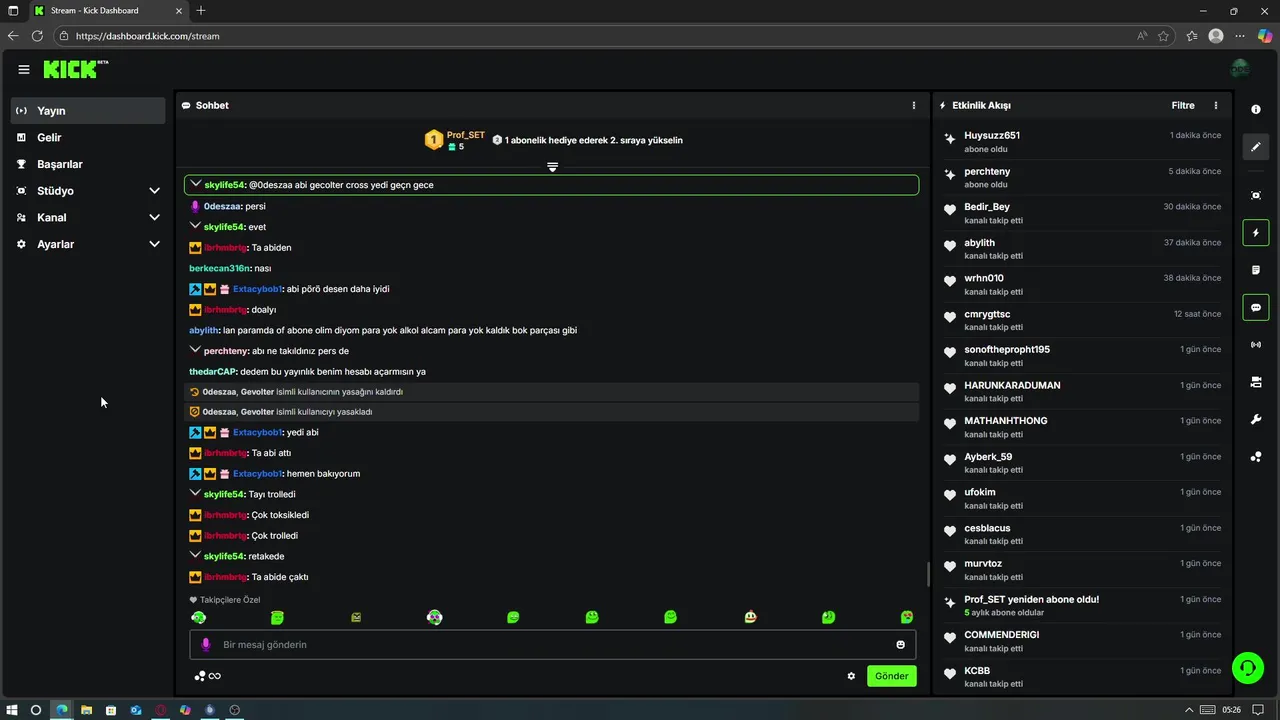This screenshot has width=1280, height=720.
Task: Select perchteny abone oldu in activity feed
Action: [1082, 177]
